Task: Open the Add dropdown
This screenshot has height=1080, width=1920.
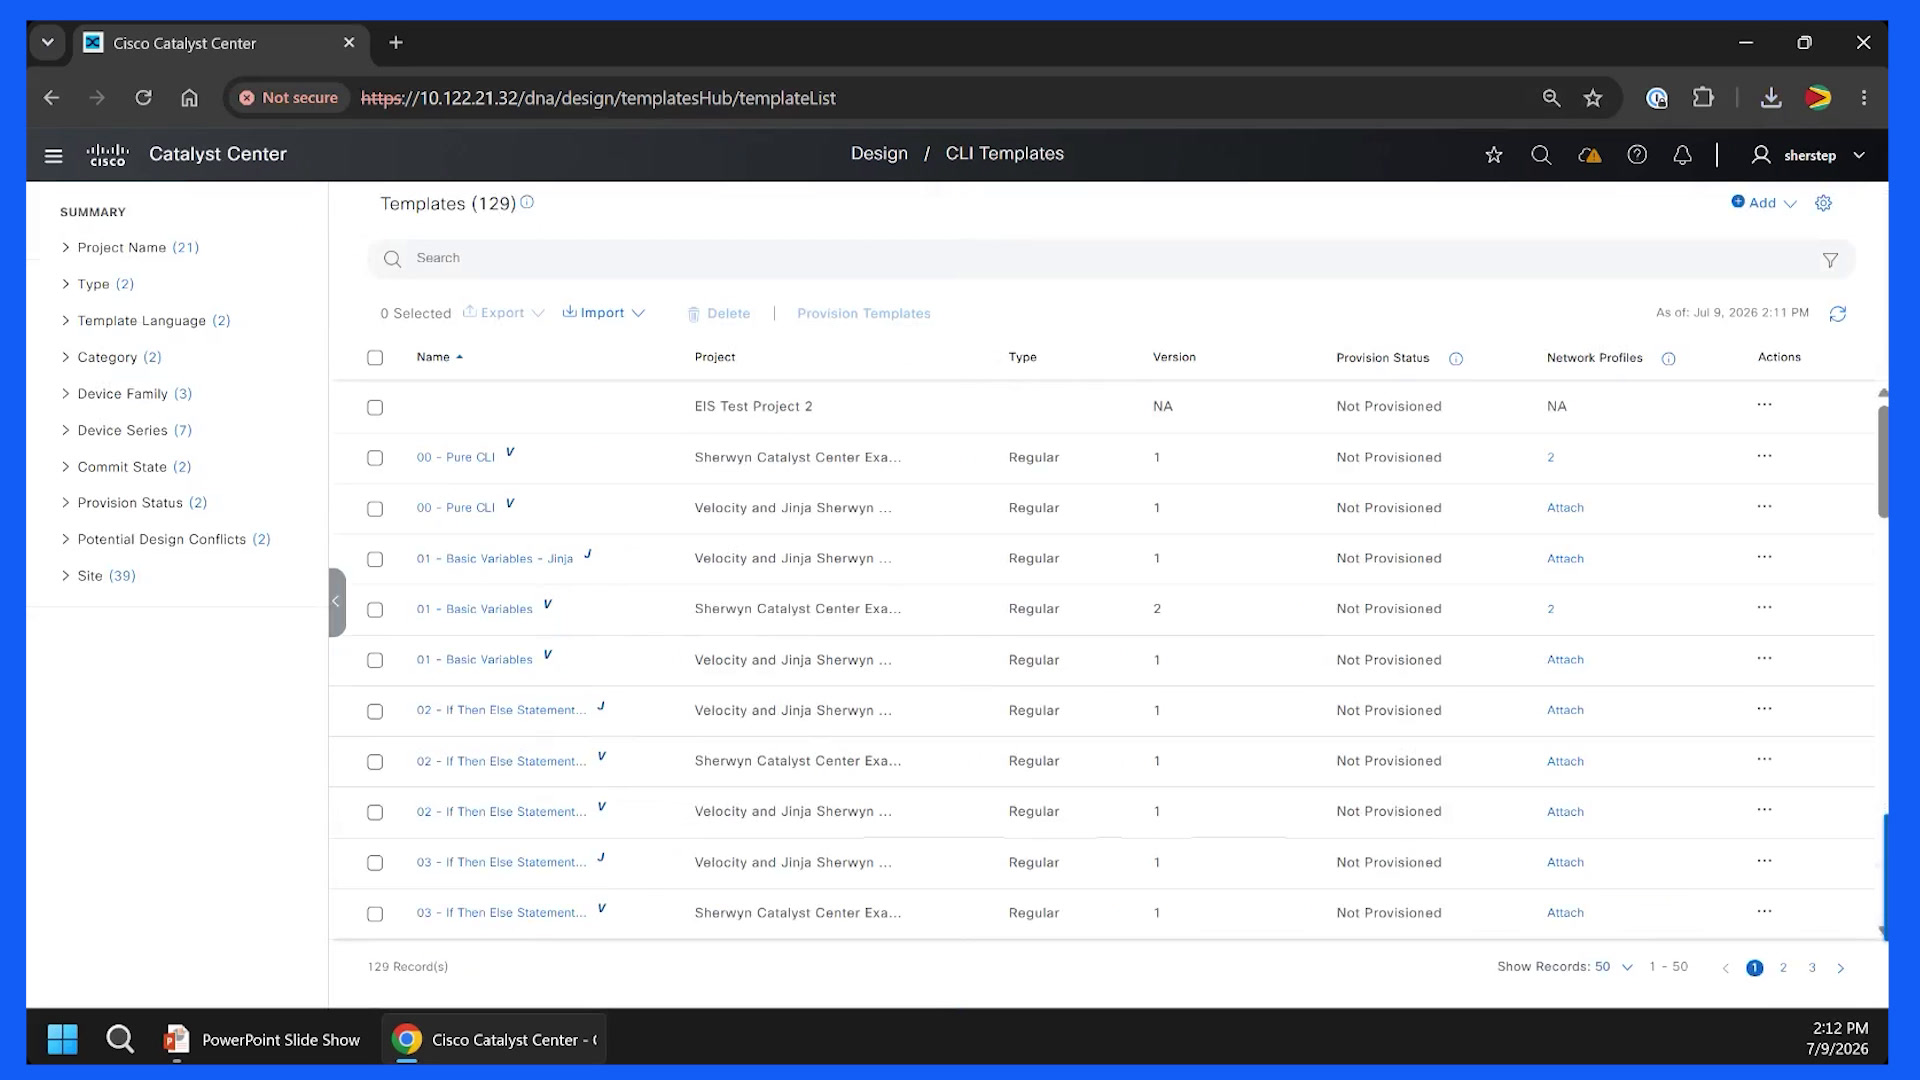Action: click(x=1764, y=203)
